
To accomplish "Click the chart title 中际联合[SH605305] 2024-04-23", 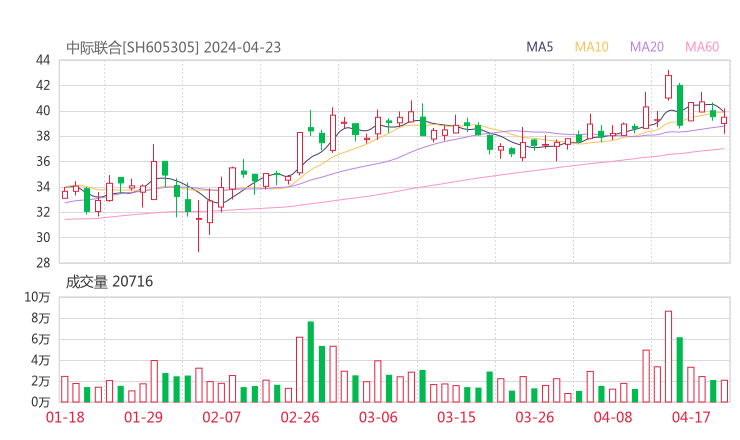I will 173,48.
